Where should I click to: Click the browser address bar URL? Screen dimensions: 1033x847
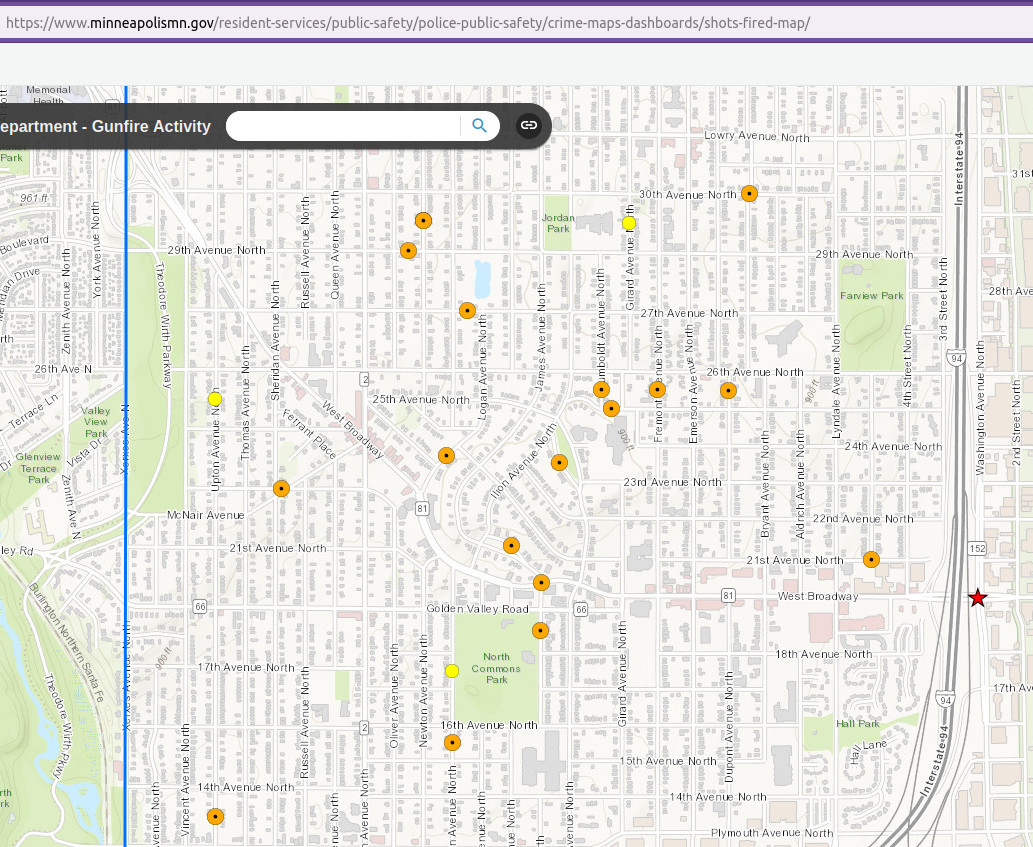tap(408, 23)
